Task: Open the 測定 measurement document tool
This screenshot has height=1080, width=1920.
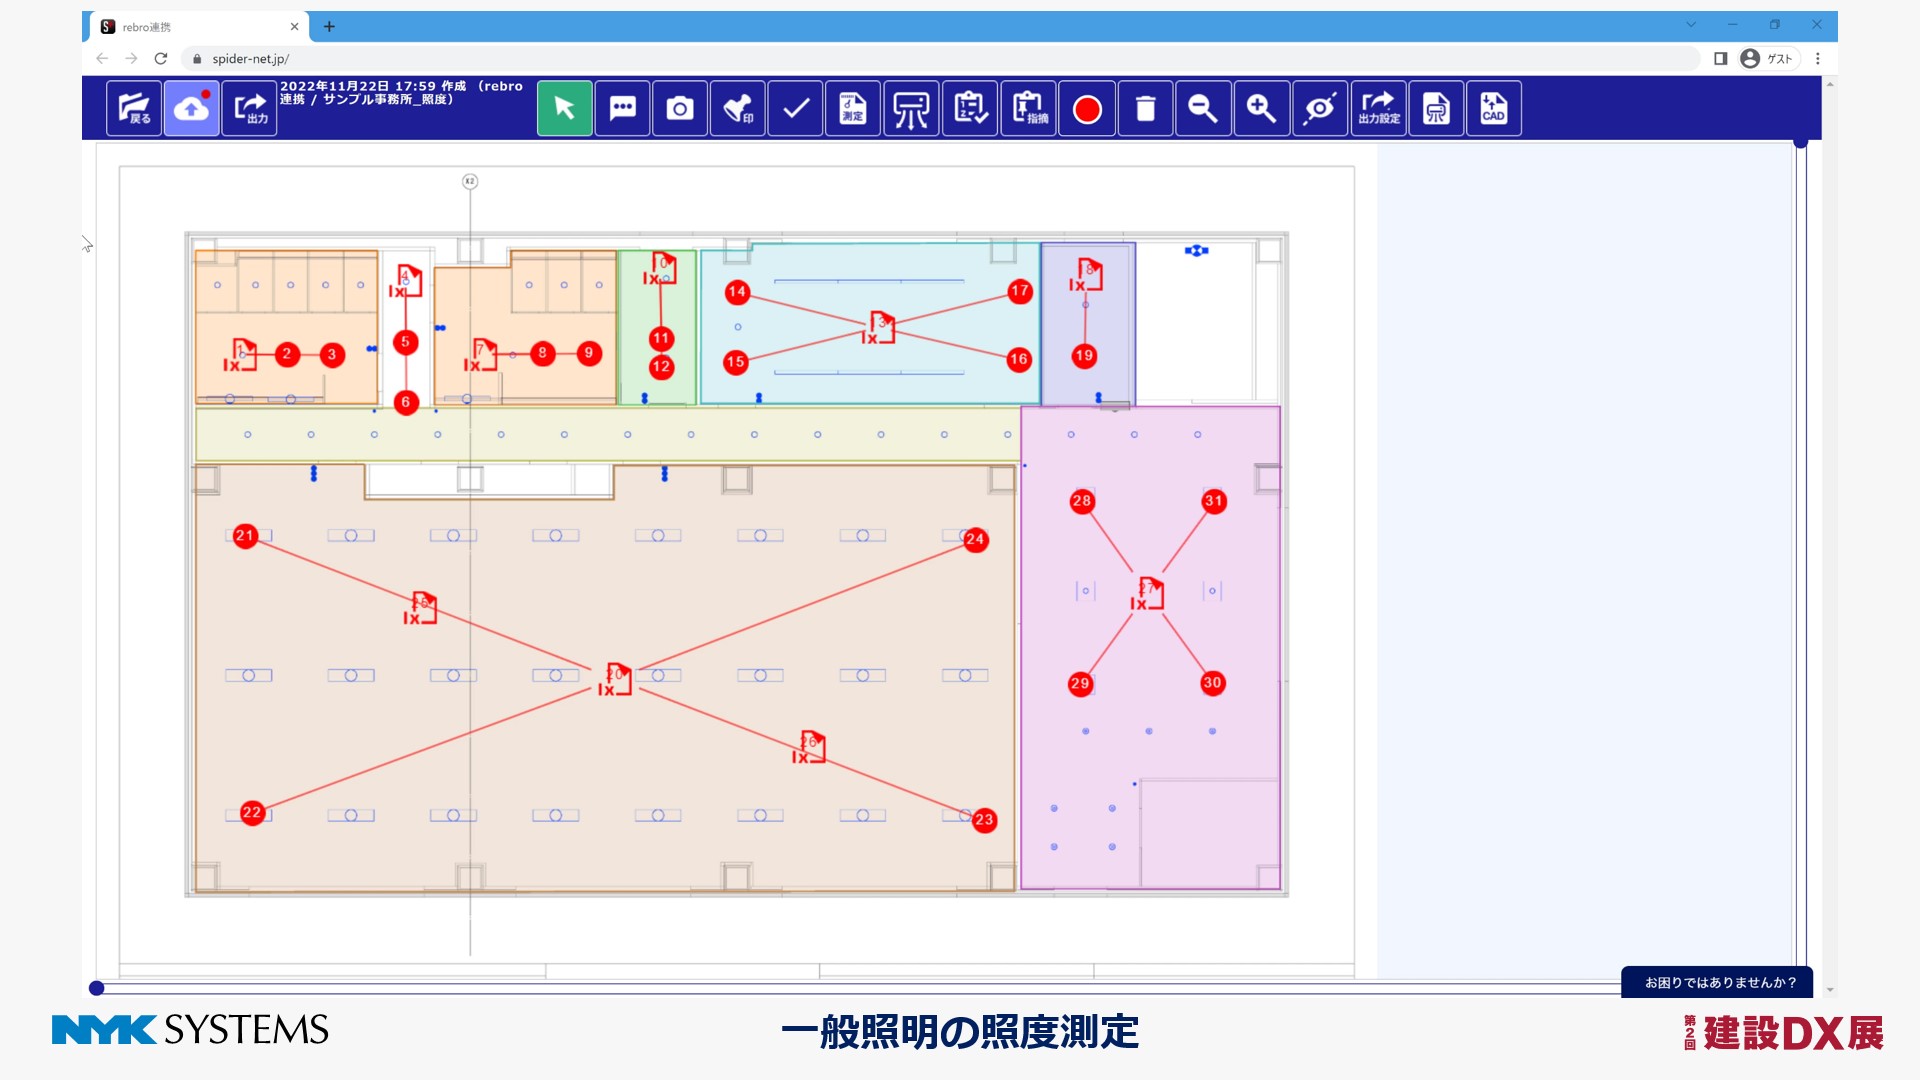Action: coord(853,108)
